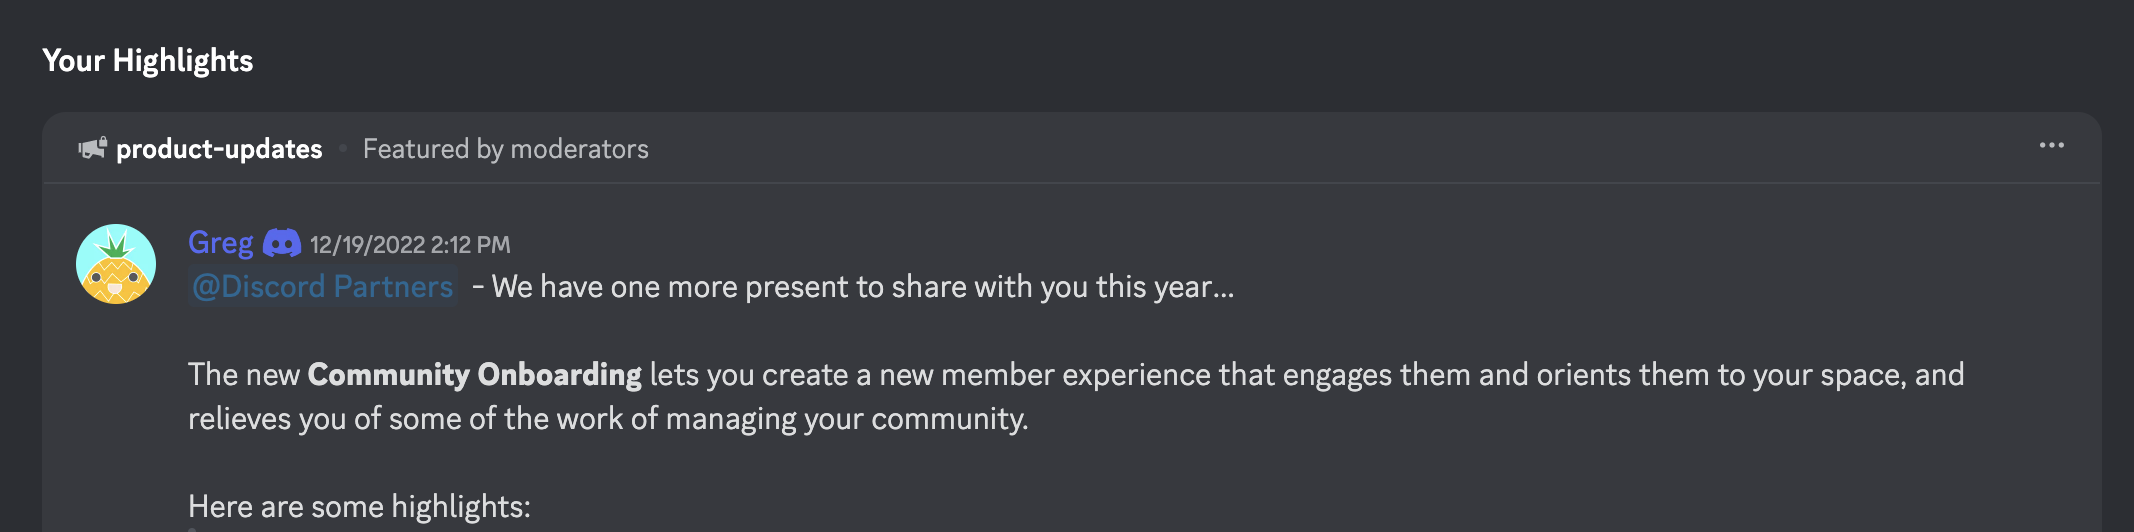The width and height of the screenshot is (2134, 532).
Task: Open Greg's user profile from username
Action: [x=221, y=243]
